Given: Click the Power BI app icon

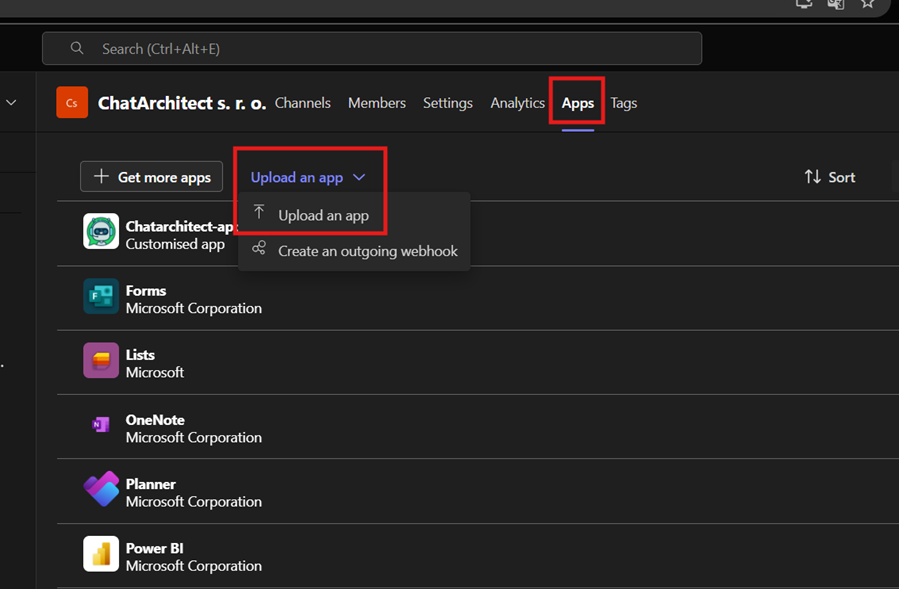Looking at the screenshot, I should [101, 555].
